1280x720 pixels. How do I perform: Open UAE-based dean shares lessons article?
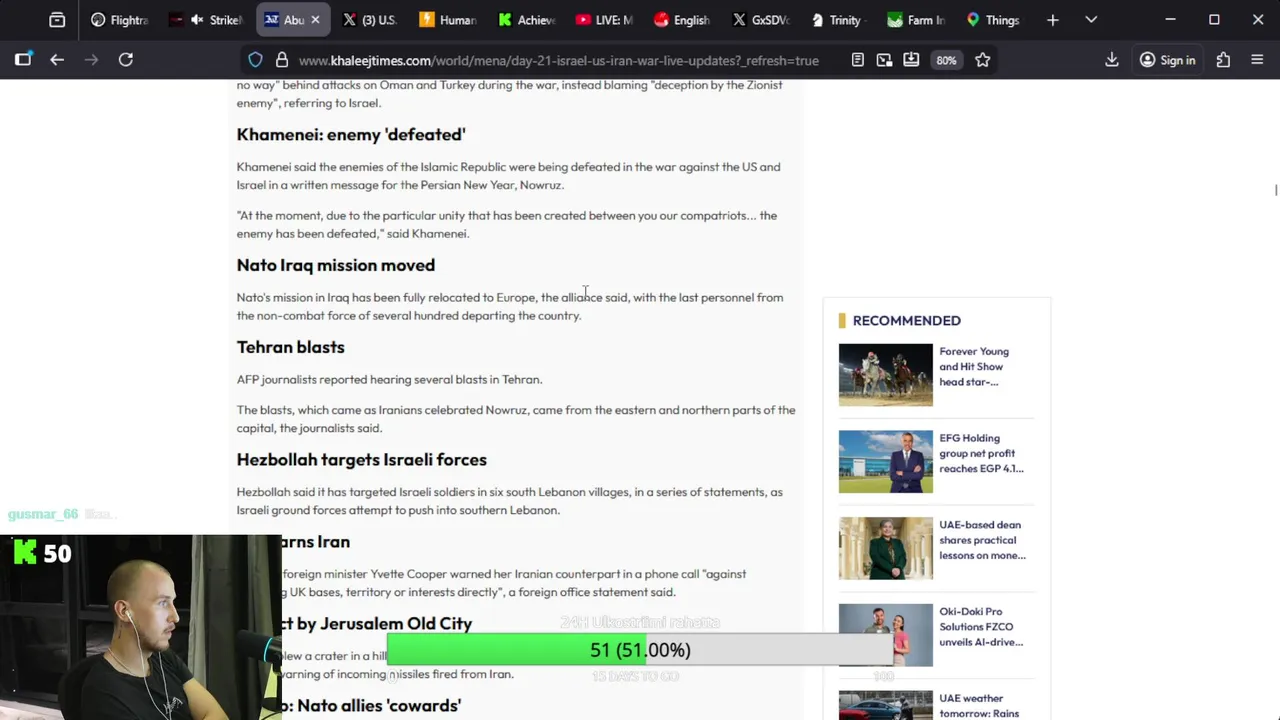[982, 540]
